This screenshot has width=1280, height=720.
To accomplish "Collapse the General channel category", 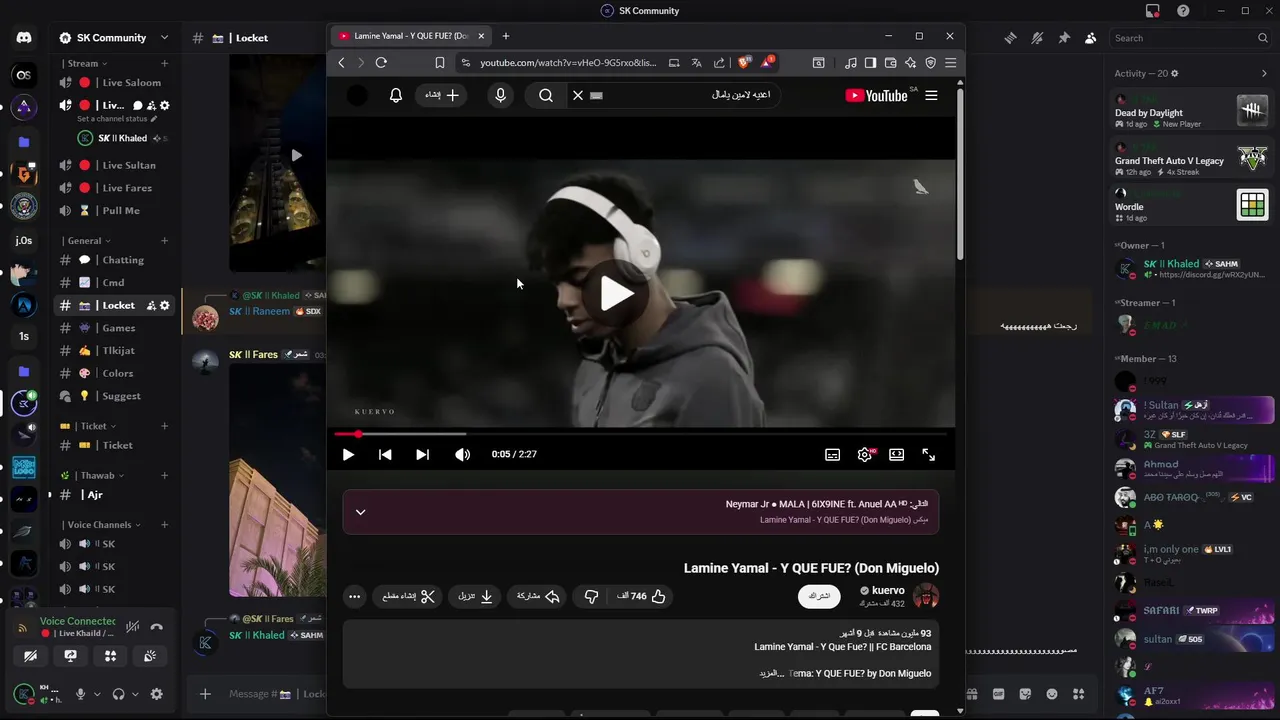I will click(x=87, y=241).
